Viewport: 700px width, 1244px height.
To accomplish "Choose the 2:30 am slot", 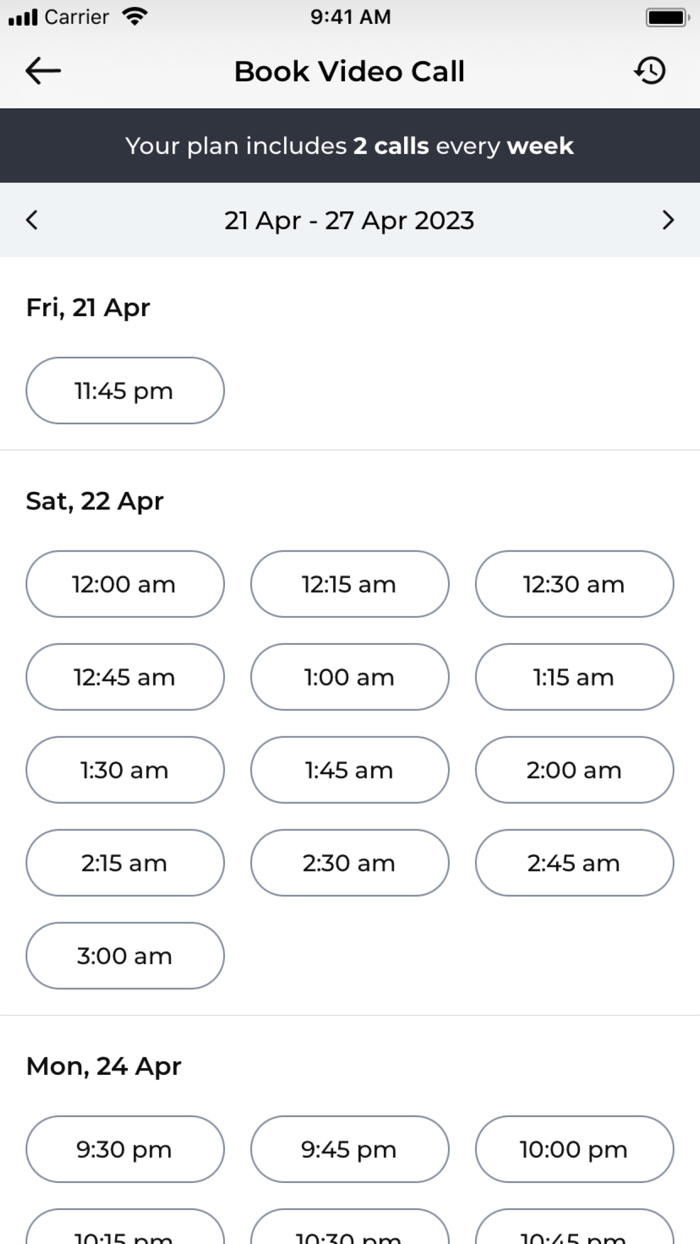I will 349,863.
